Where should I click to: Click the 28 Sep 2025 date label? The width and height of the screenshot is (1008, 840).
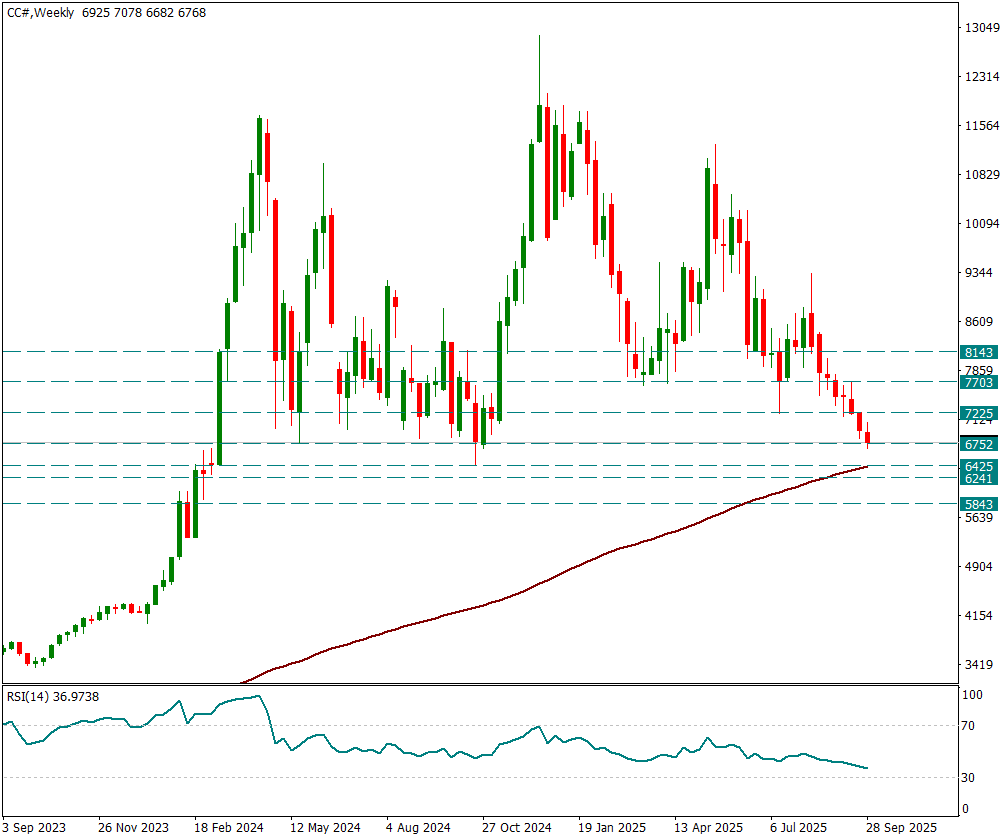tap(901, 828)
